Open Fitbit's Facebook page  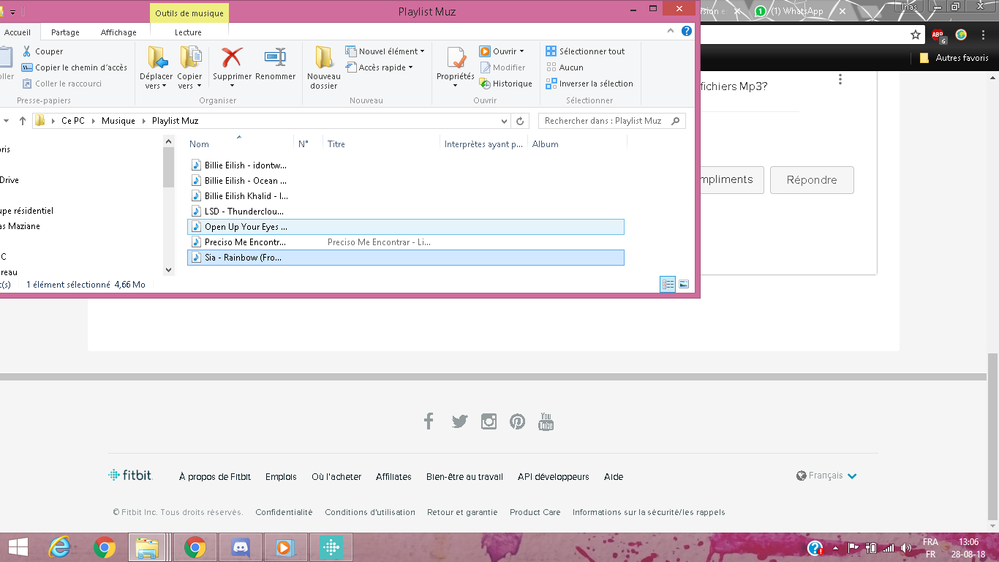pyautogui.click(x=429, y=421)
